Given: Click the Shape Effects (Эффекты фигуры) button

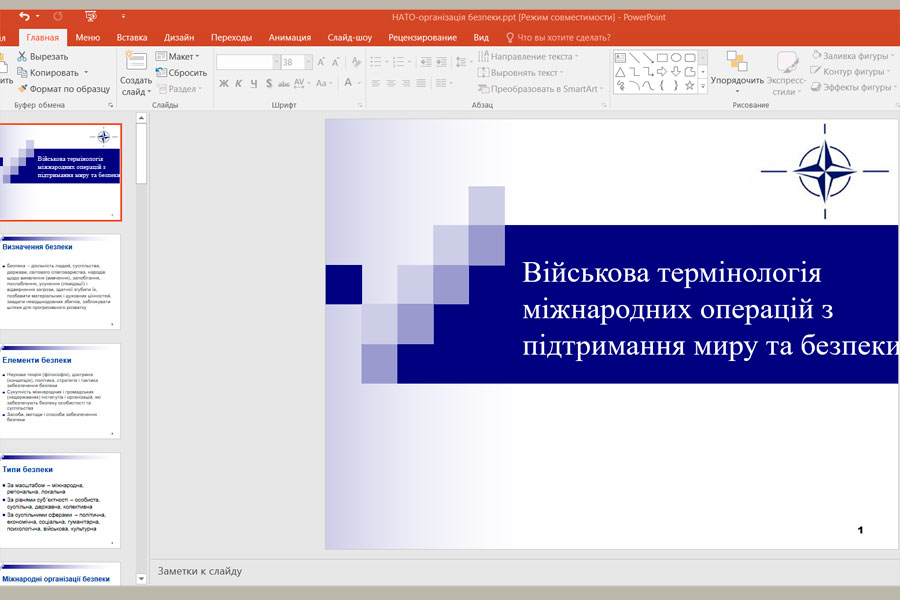Looking at the screenshot, I should (850, 88).
